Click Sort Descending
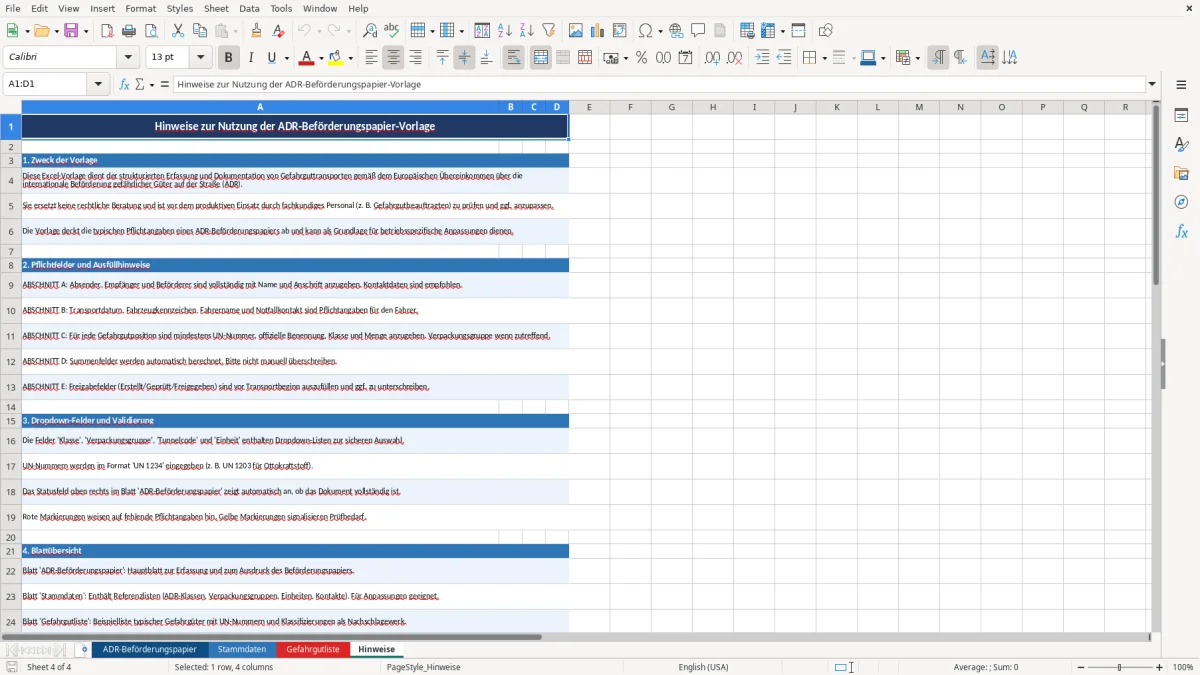 point(526,31)
